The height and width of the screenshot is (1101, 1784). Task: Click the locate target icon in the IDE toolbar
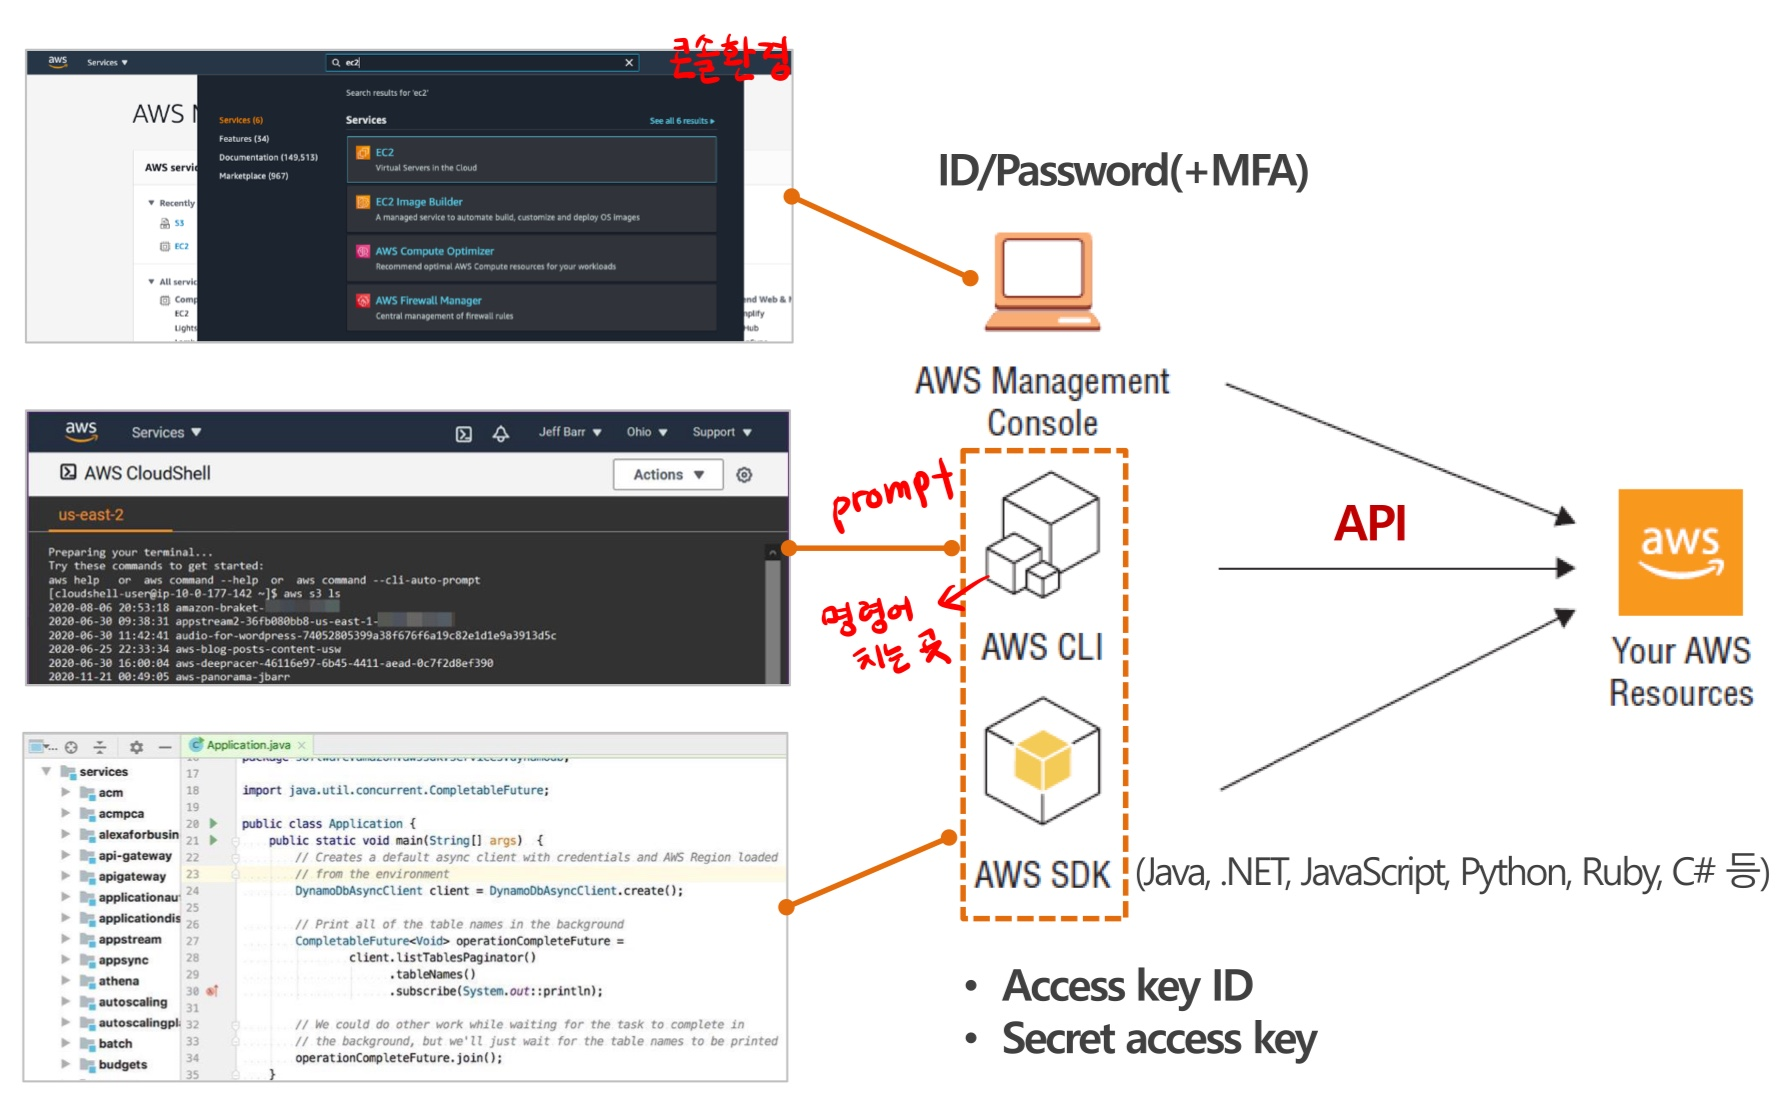point(71,747)
